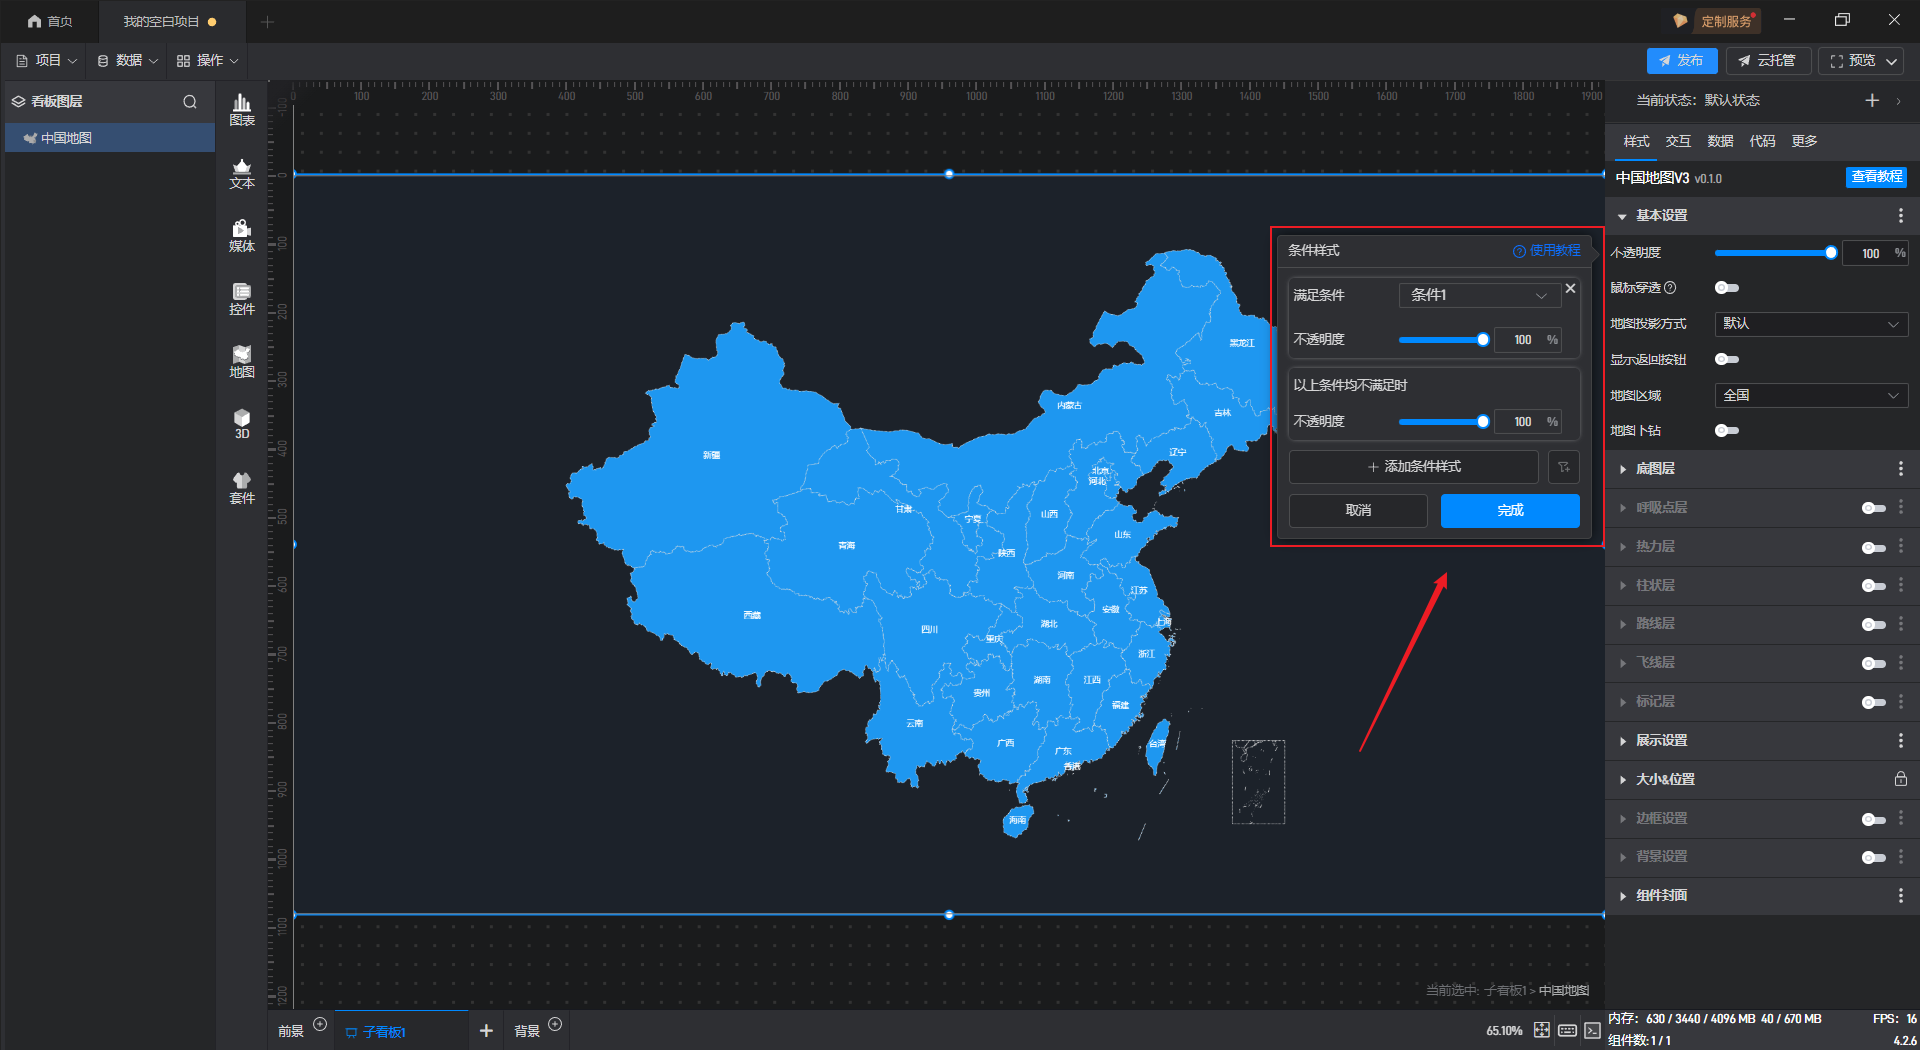This screenshot has width=1920, height=1050.
Task: Open the 文本 text components panel
Action: click(242, 173)
